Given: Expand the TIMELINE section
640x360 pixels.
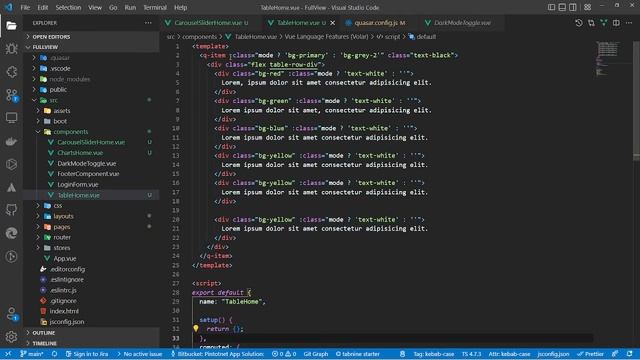Looking at the screenshot, I should (x=91, y=343).
